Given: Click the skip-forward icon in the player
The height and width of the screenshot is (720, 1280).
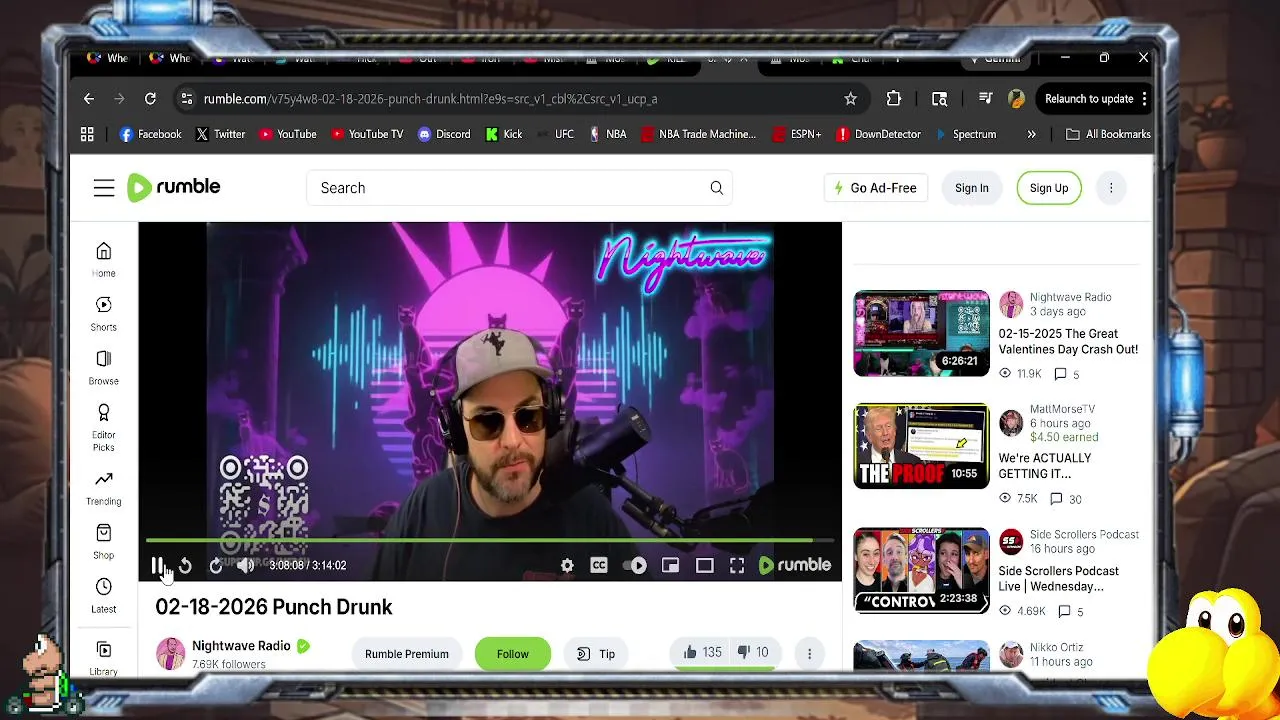Looking at the screenshot, I should pyautogui.click(x=216, y=566).
